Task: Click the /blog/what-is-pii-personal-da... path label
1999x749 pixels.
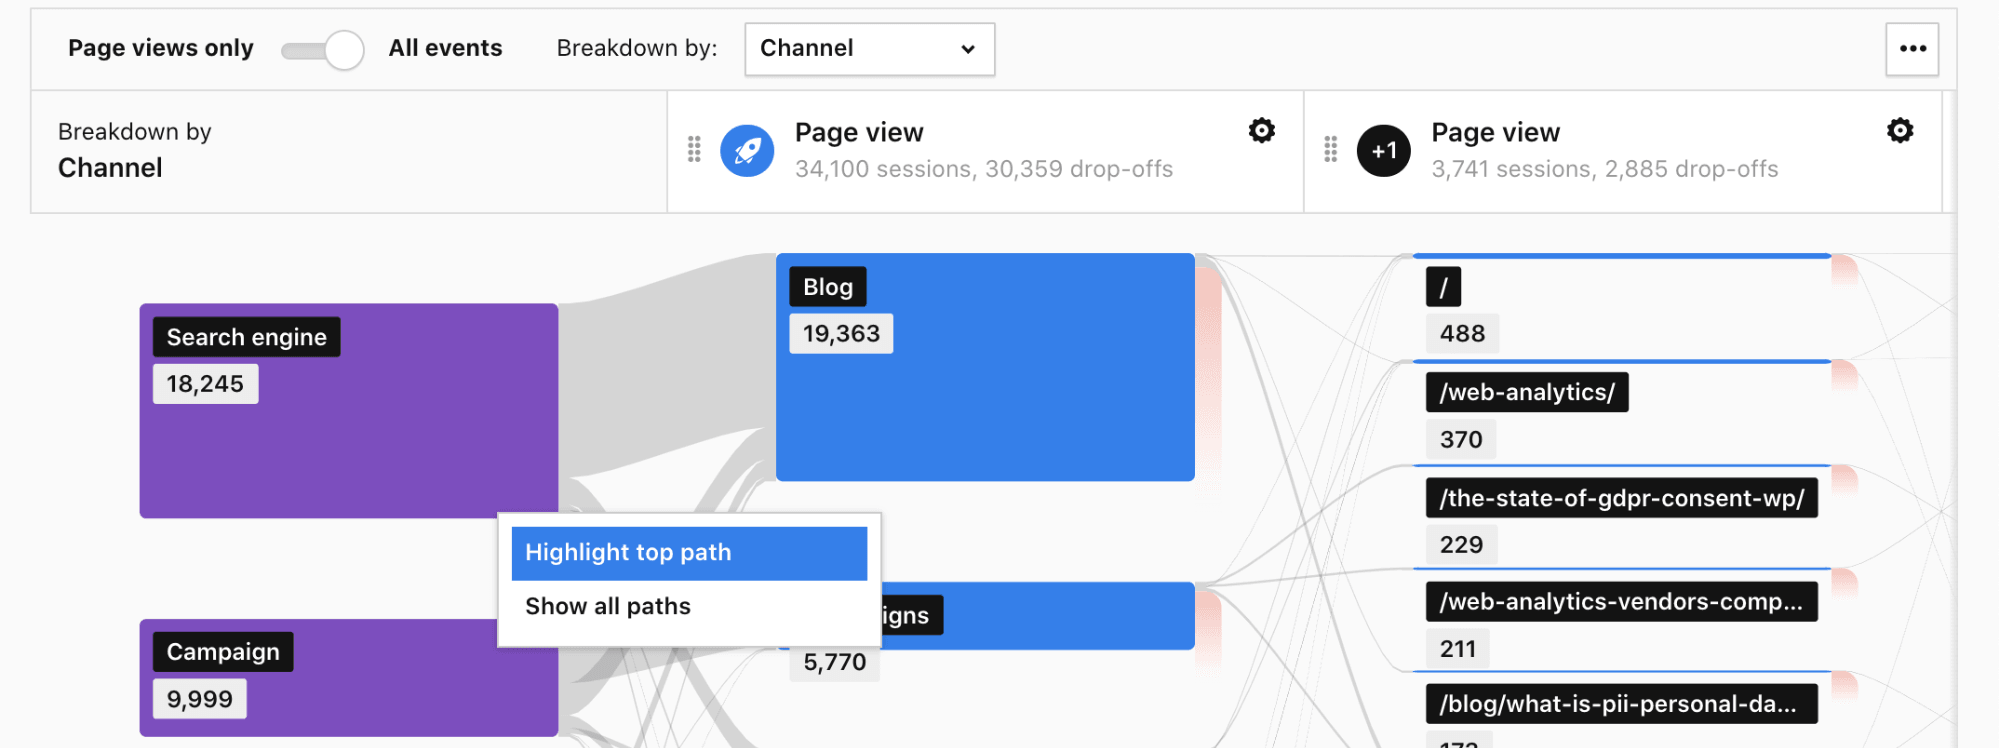Action: point(1620,704)
